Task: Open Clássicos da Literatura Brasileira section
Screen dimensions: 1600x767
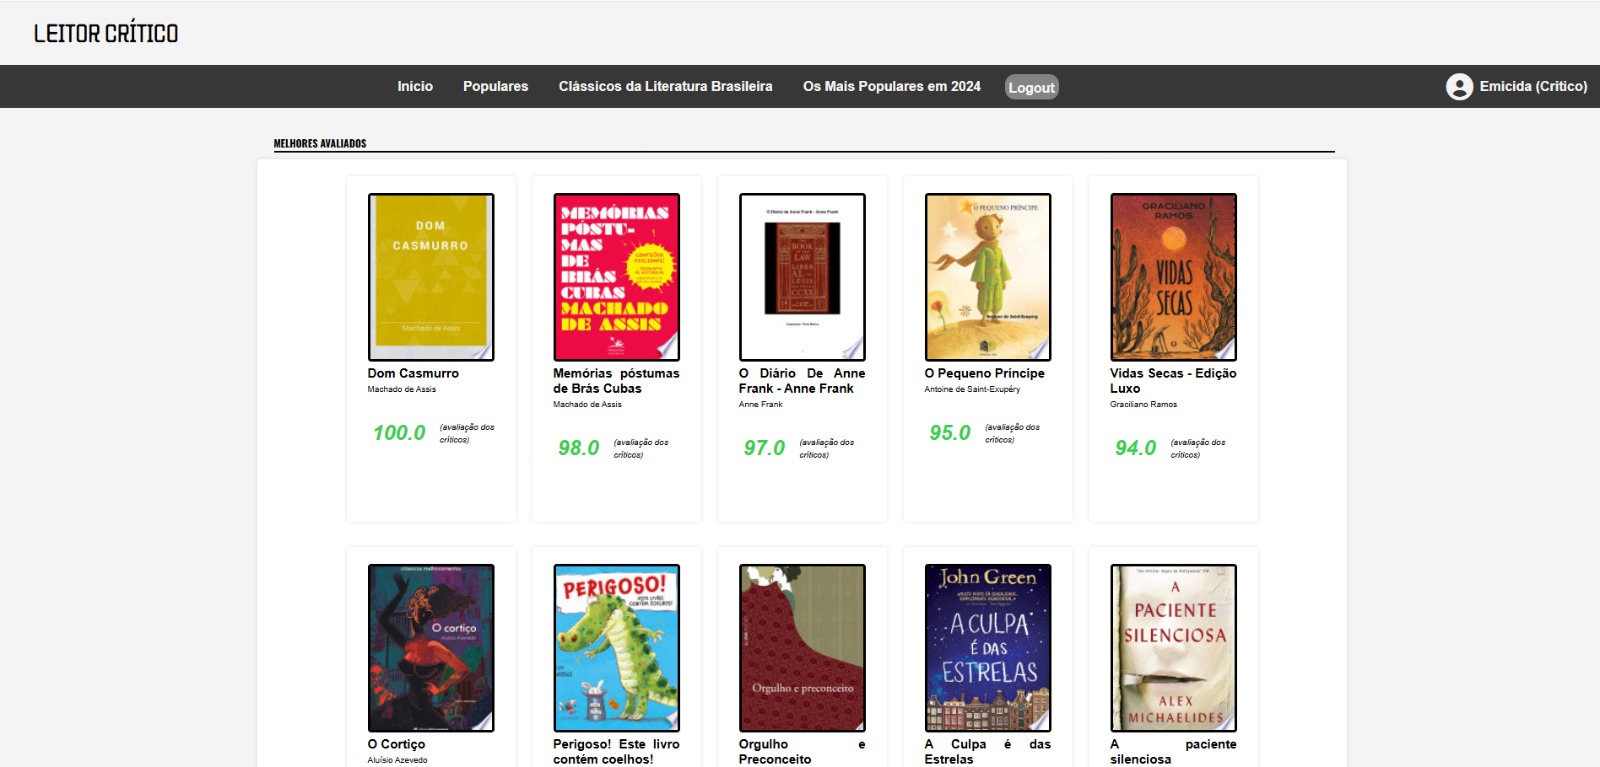Action: pyautogui.click(x=665, y=87)
